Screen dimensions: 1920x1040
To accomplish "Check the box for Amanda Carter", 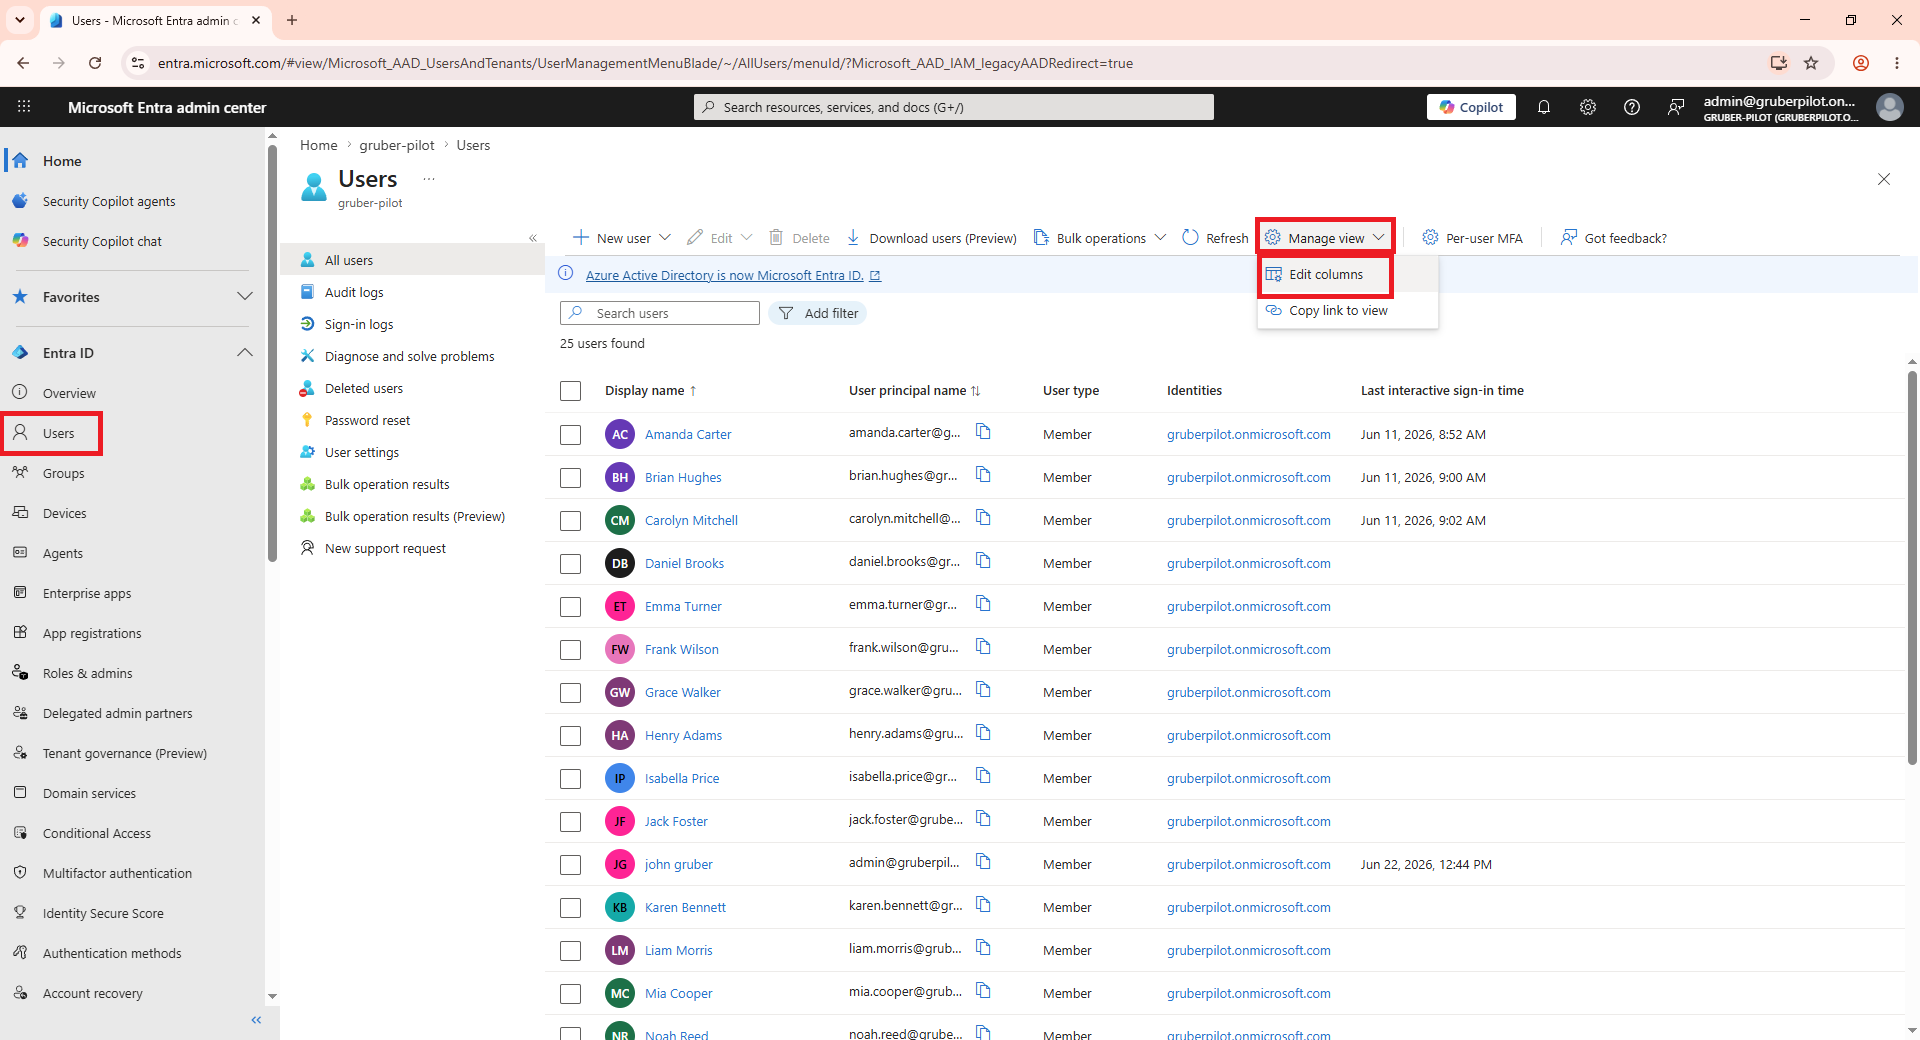I will pos(570,435).
